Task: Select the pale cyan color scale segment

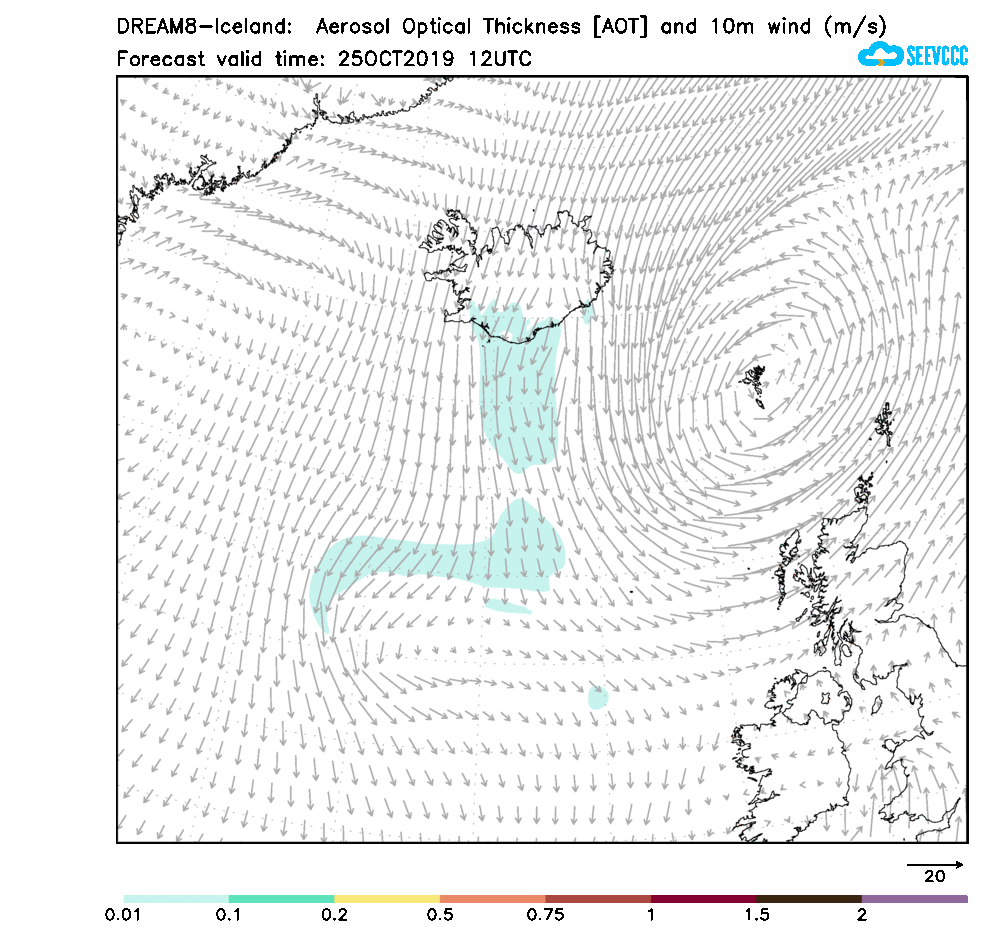Action: 176,899
